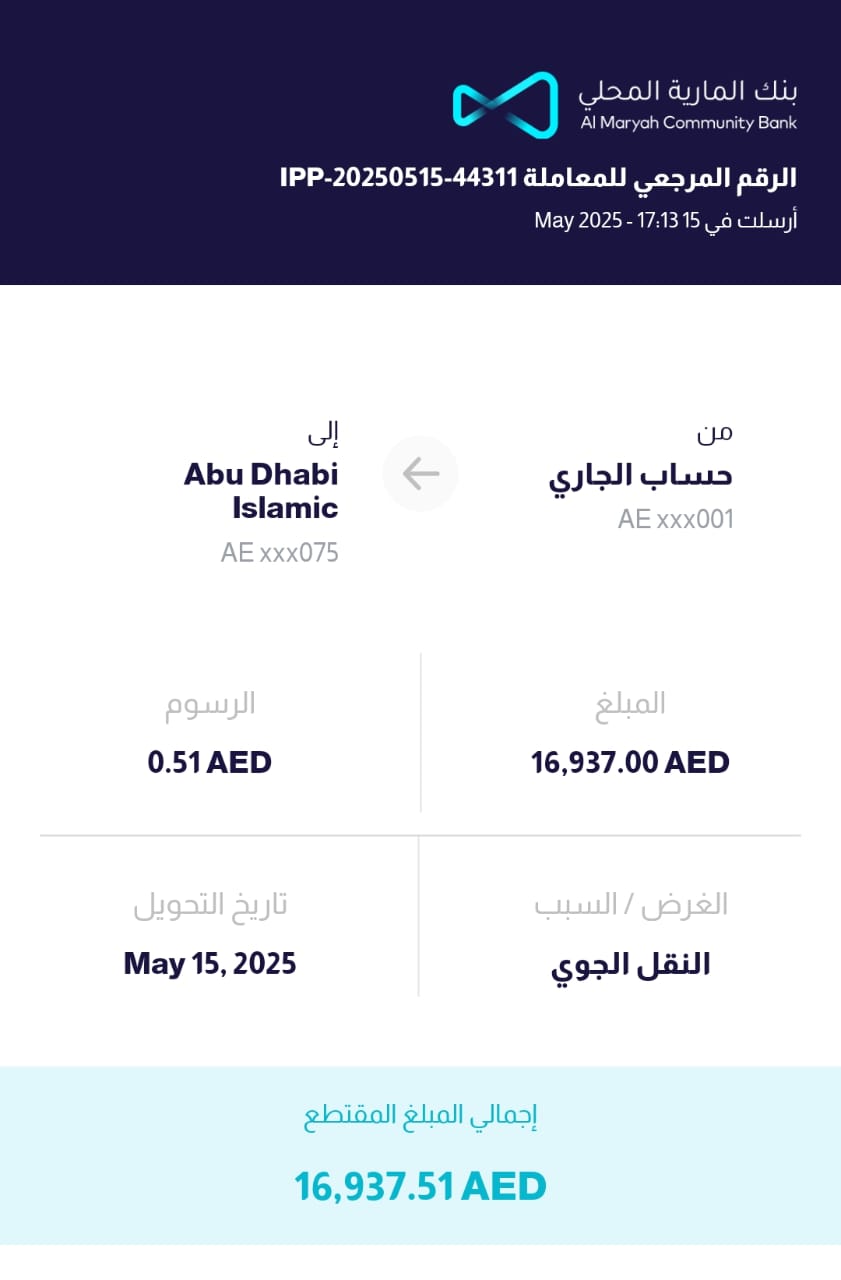Screen dimensions: 841x1280
Task: Click the total deducted 16,937.51 AED
Action: 420,1187
